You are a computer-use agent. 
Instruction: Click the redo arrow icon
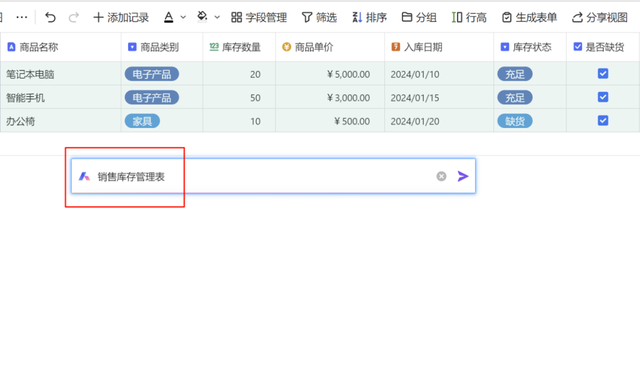pos(73,18)
